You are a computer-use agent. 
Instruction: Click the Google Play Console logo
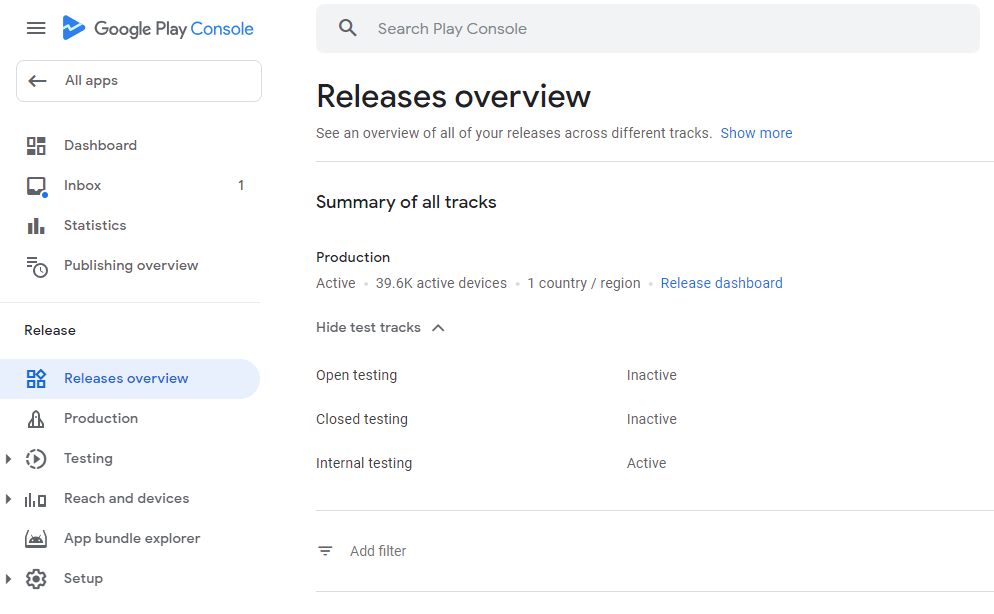[158, 29]
